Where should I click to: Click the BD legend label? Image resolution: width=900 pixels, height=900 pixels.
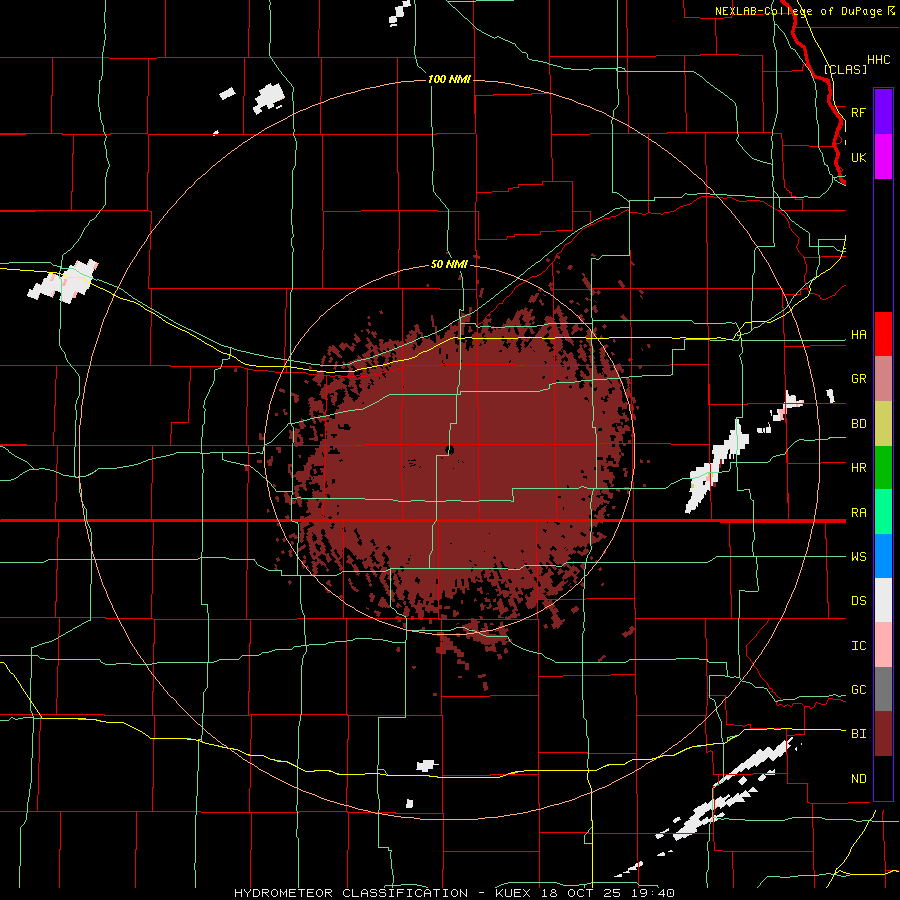coord(858,424)
